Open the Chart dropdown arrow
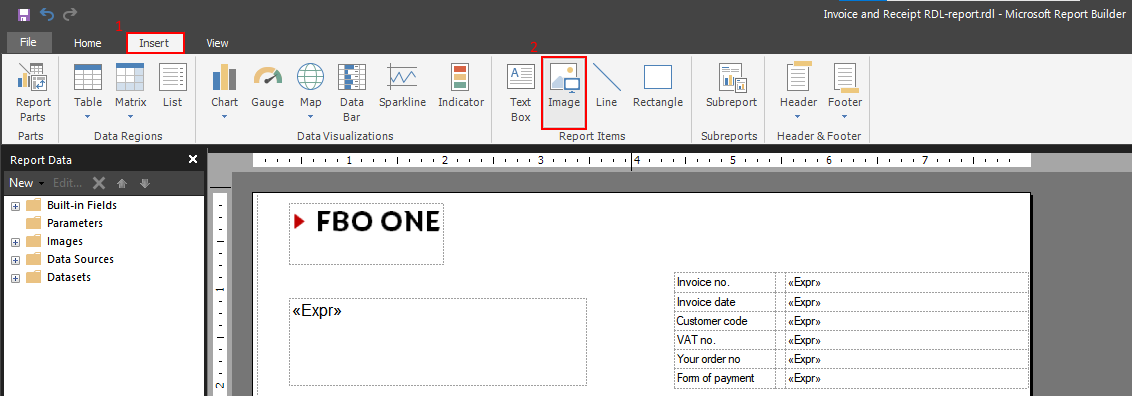This screenshot has height=396, width=1132. 225,116
